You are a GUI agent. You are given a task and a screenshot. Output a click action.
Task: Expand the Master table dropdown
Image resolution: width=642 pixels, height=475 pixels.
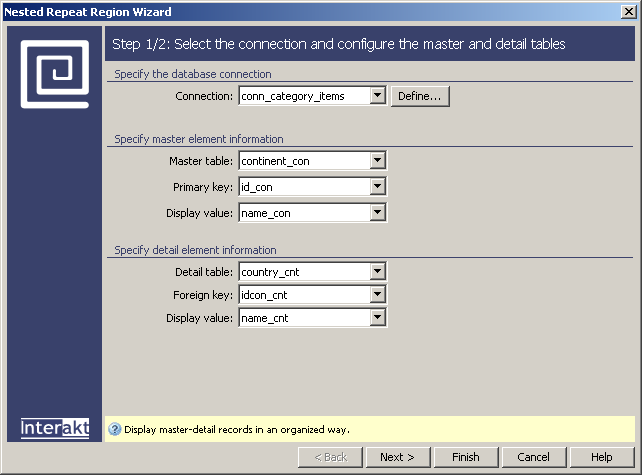377,160
